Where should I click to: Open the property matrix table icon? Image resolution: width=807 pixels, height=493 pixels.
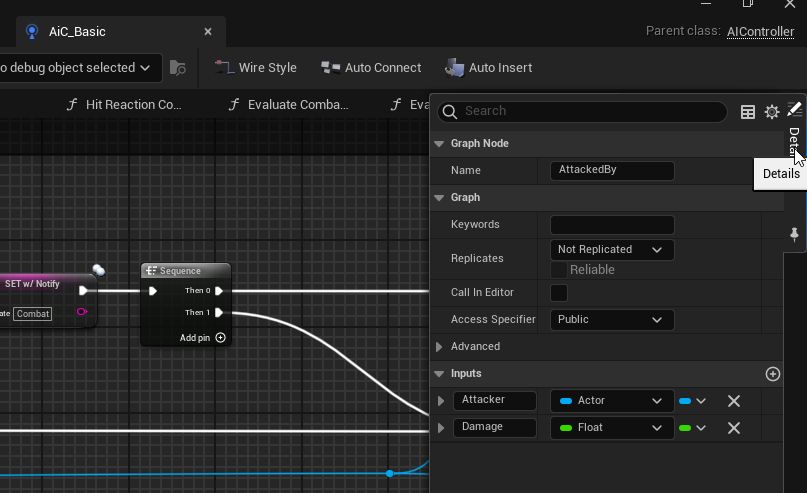[x=747, y=112]
